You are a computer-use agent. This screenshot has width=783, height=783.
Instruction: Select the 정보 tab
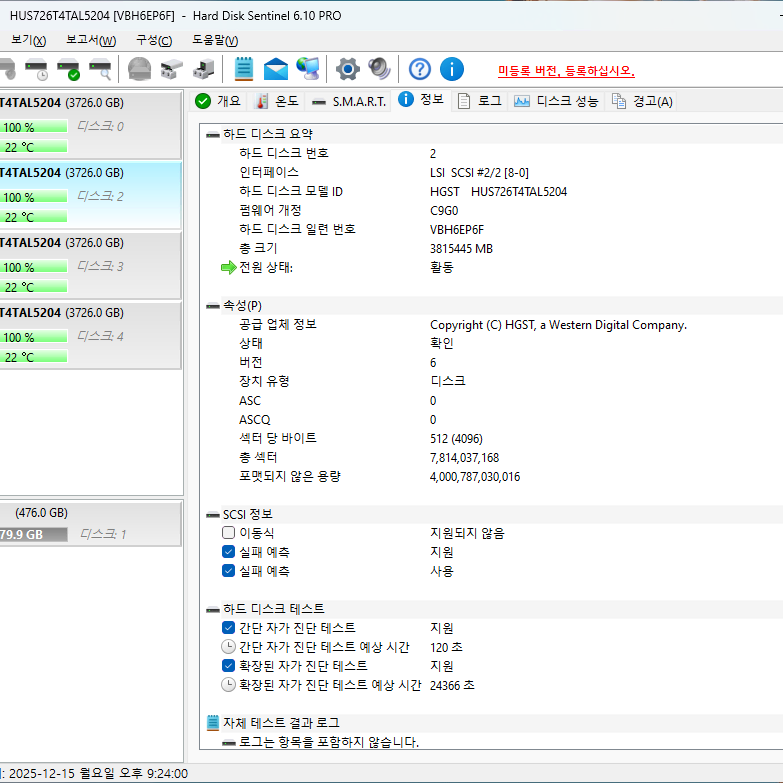(x=420, y=99)
